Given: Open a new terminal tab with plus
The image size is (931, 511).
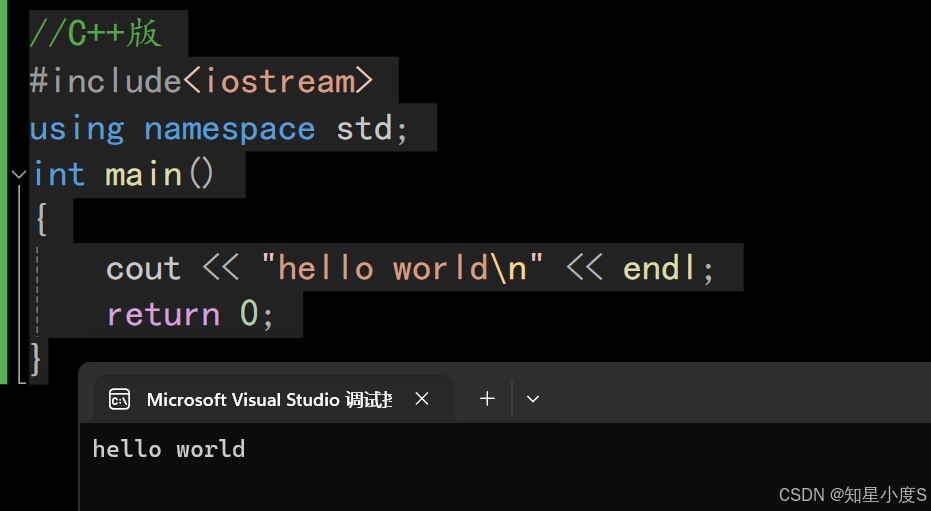Looking at the screenshot, I should [x=487, y=399].
